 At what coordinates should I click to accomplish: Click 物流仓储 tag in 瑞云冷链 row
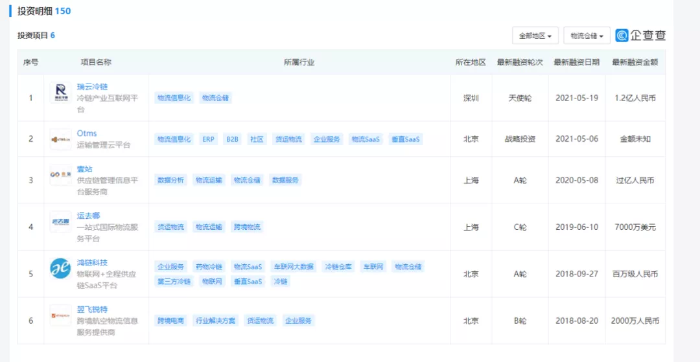[215, 98]
